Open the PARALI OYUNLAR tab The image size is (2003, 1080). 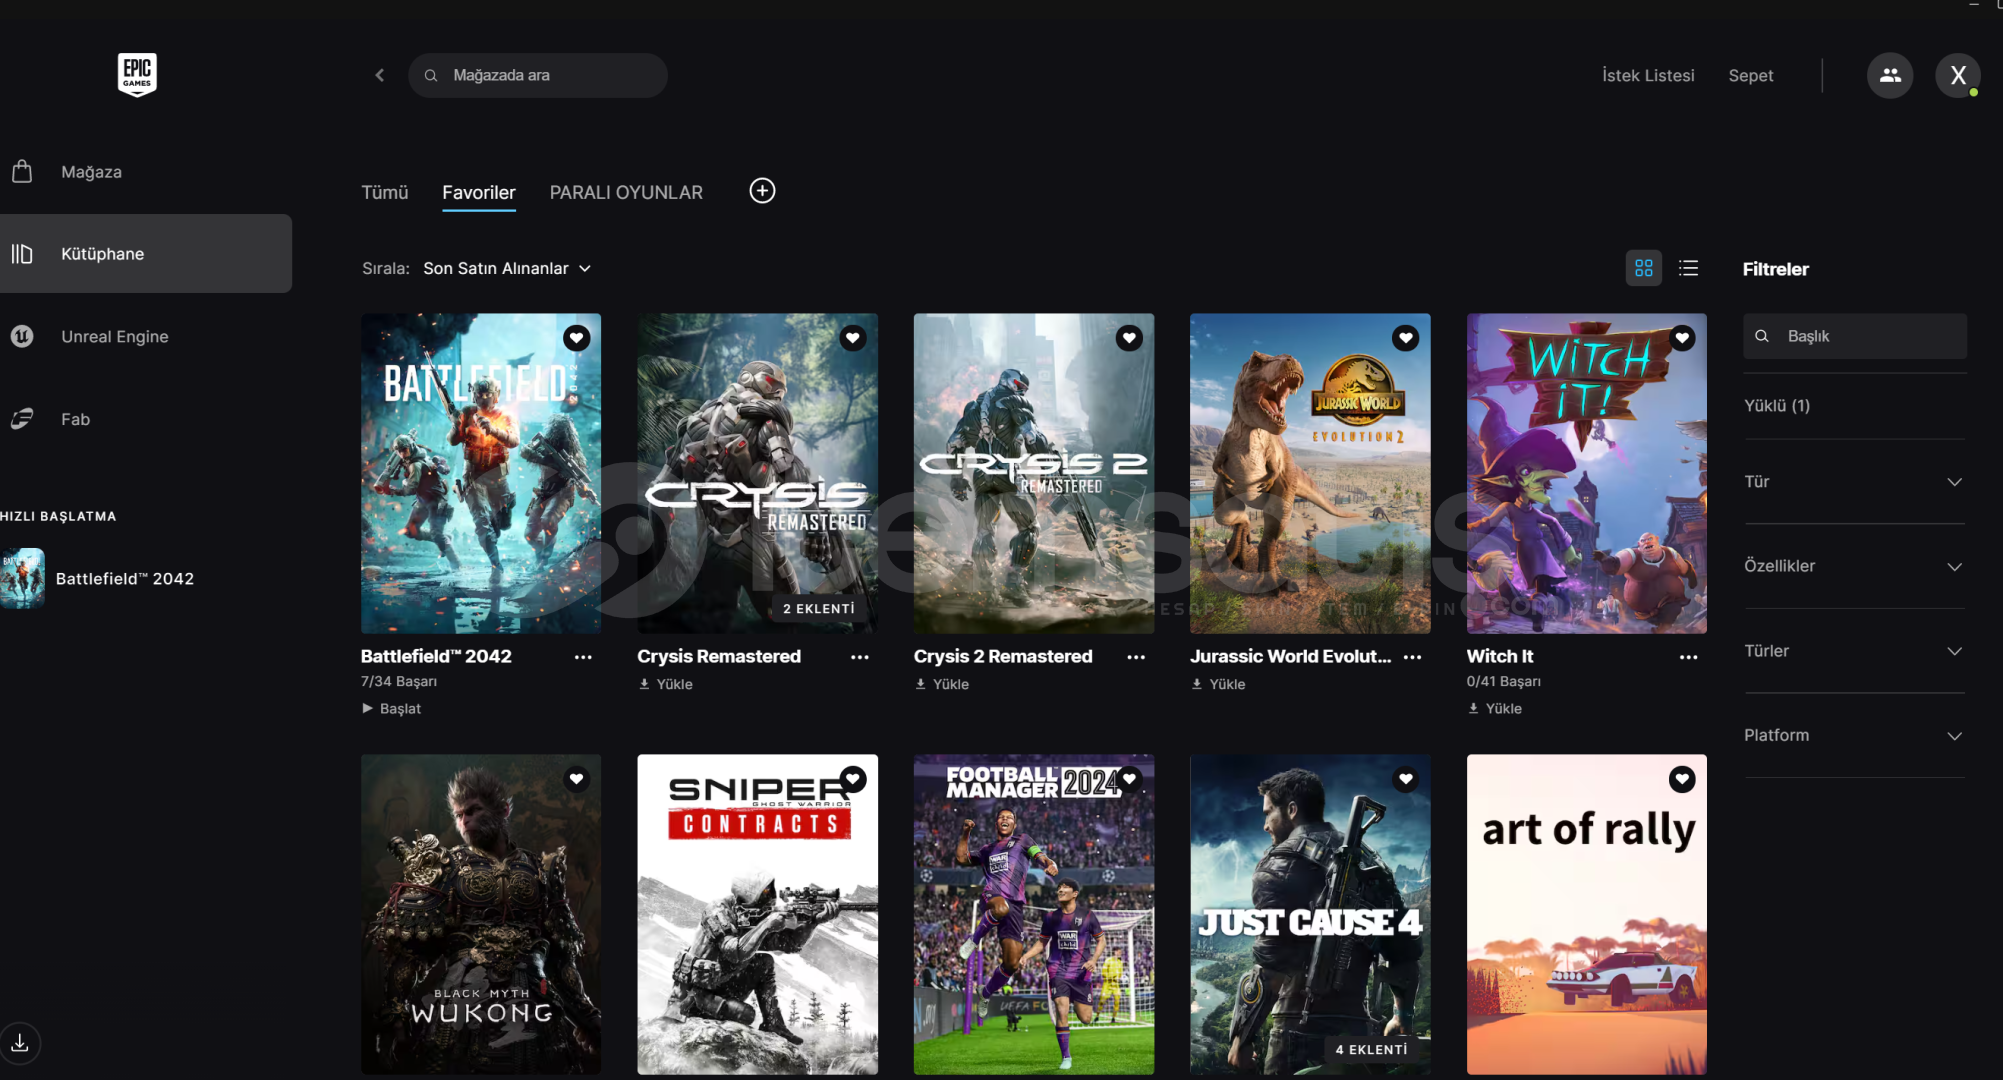[626, 192]
